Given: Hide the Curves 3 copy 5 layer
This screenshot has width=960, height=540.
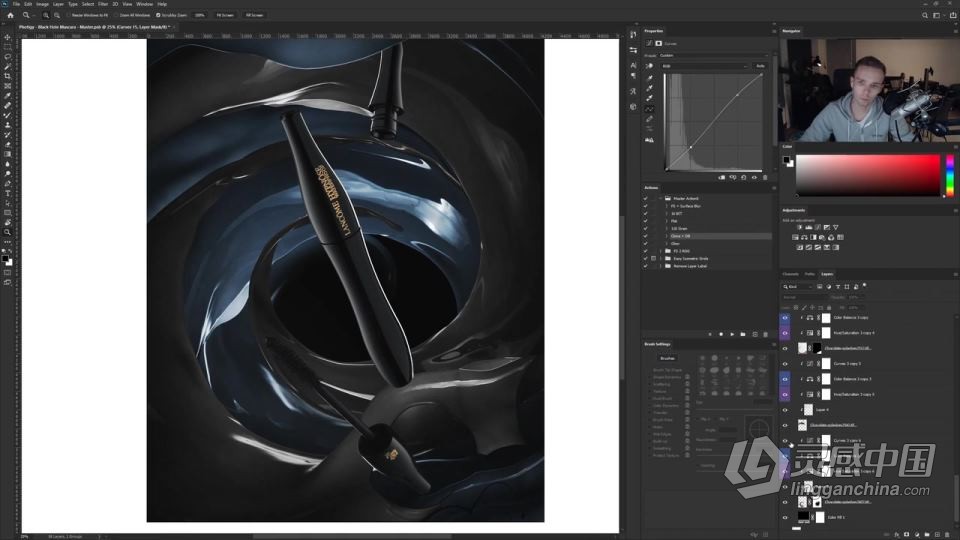Looking at the screenshot, I should tap(785, 364).
